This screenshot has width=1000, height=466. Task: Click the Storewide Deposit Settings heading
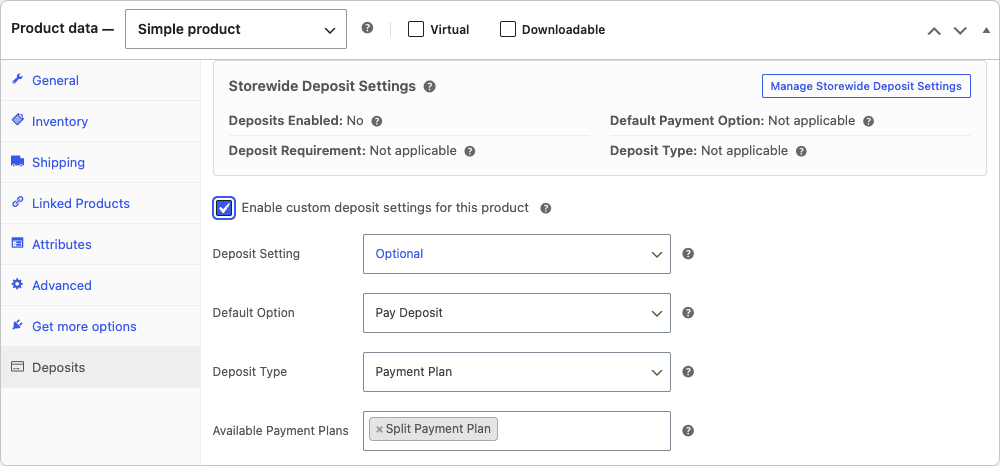[x=322, y=86]
